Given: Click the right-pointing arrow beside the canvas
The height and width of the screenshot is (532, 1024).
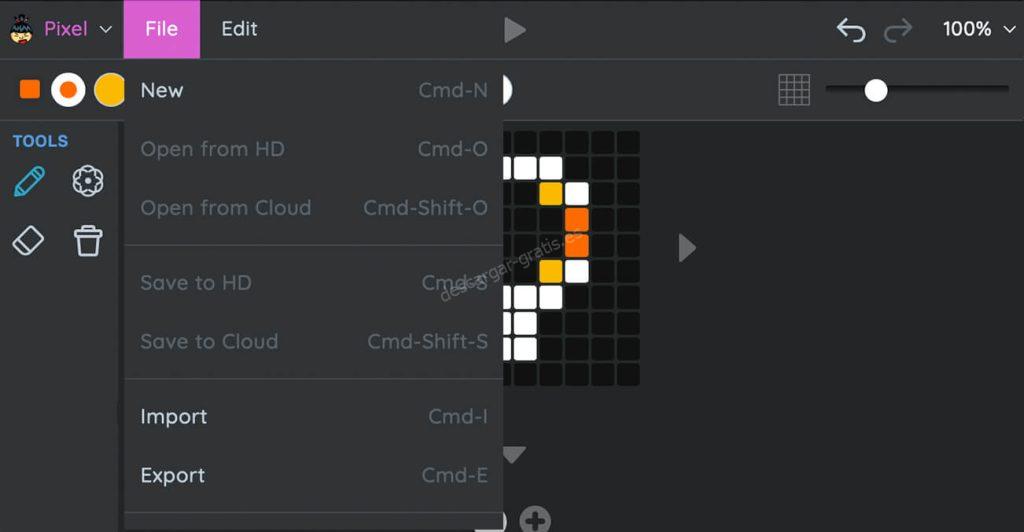Looking at the screenshot, I should (686, 248).
